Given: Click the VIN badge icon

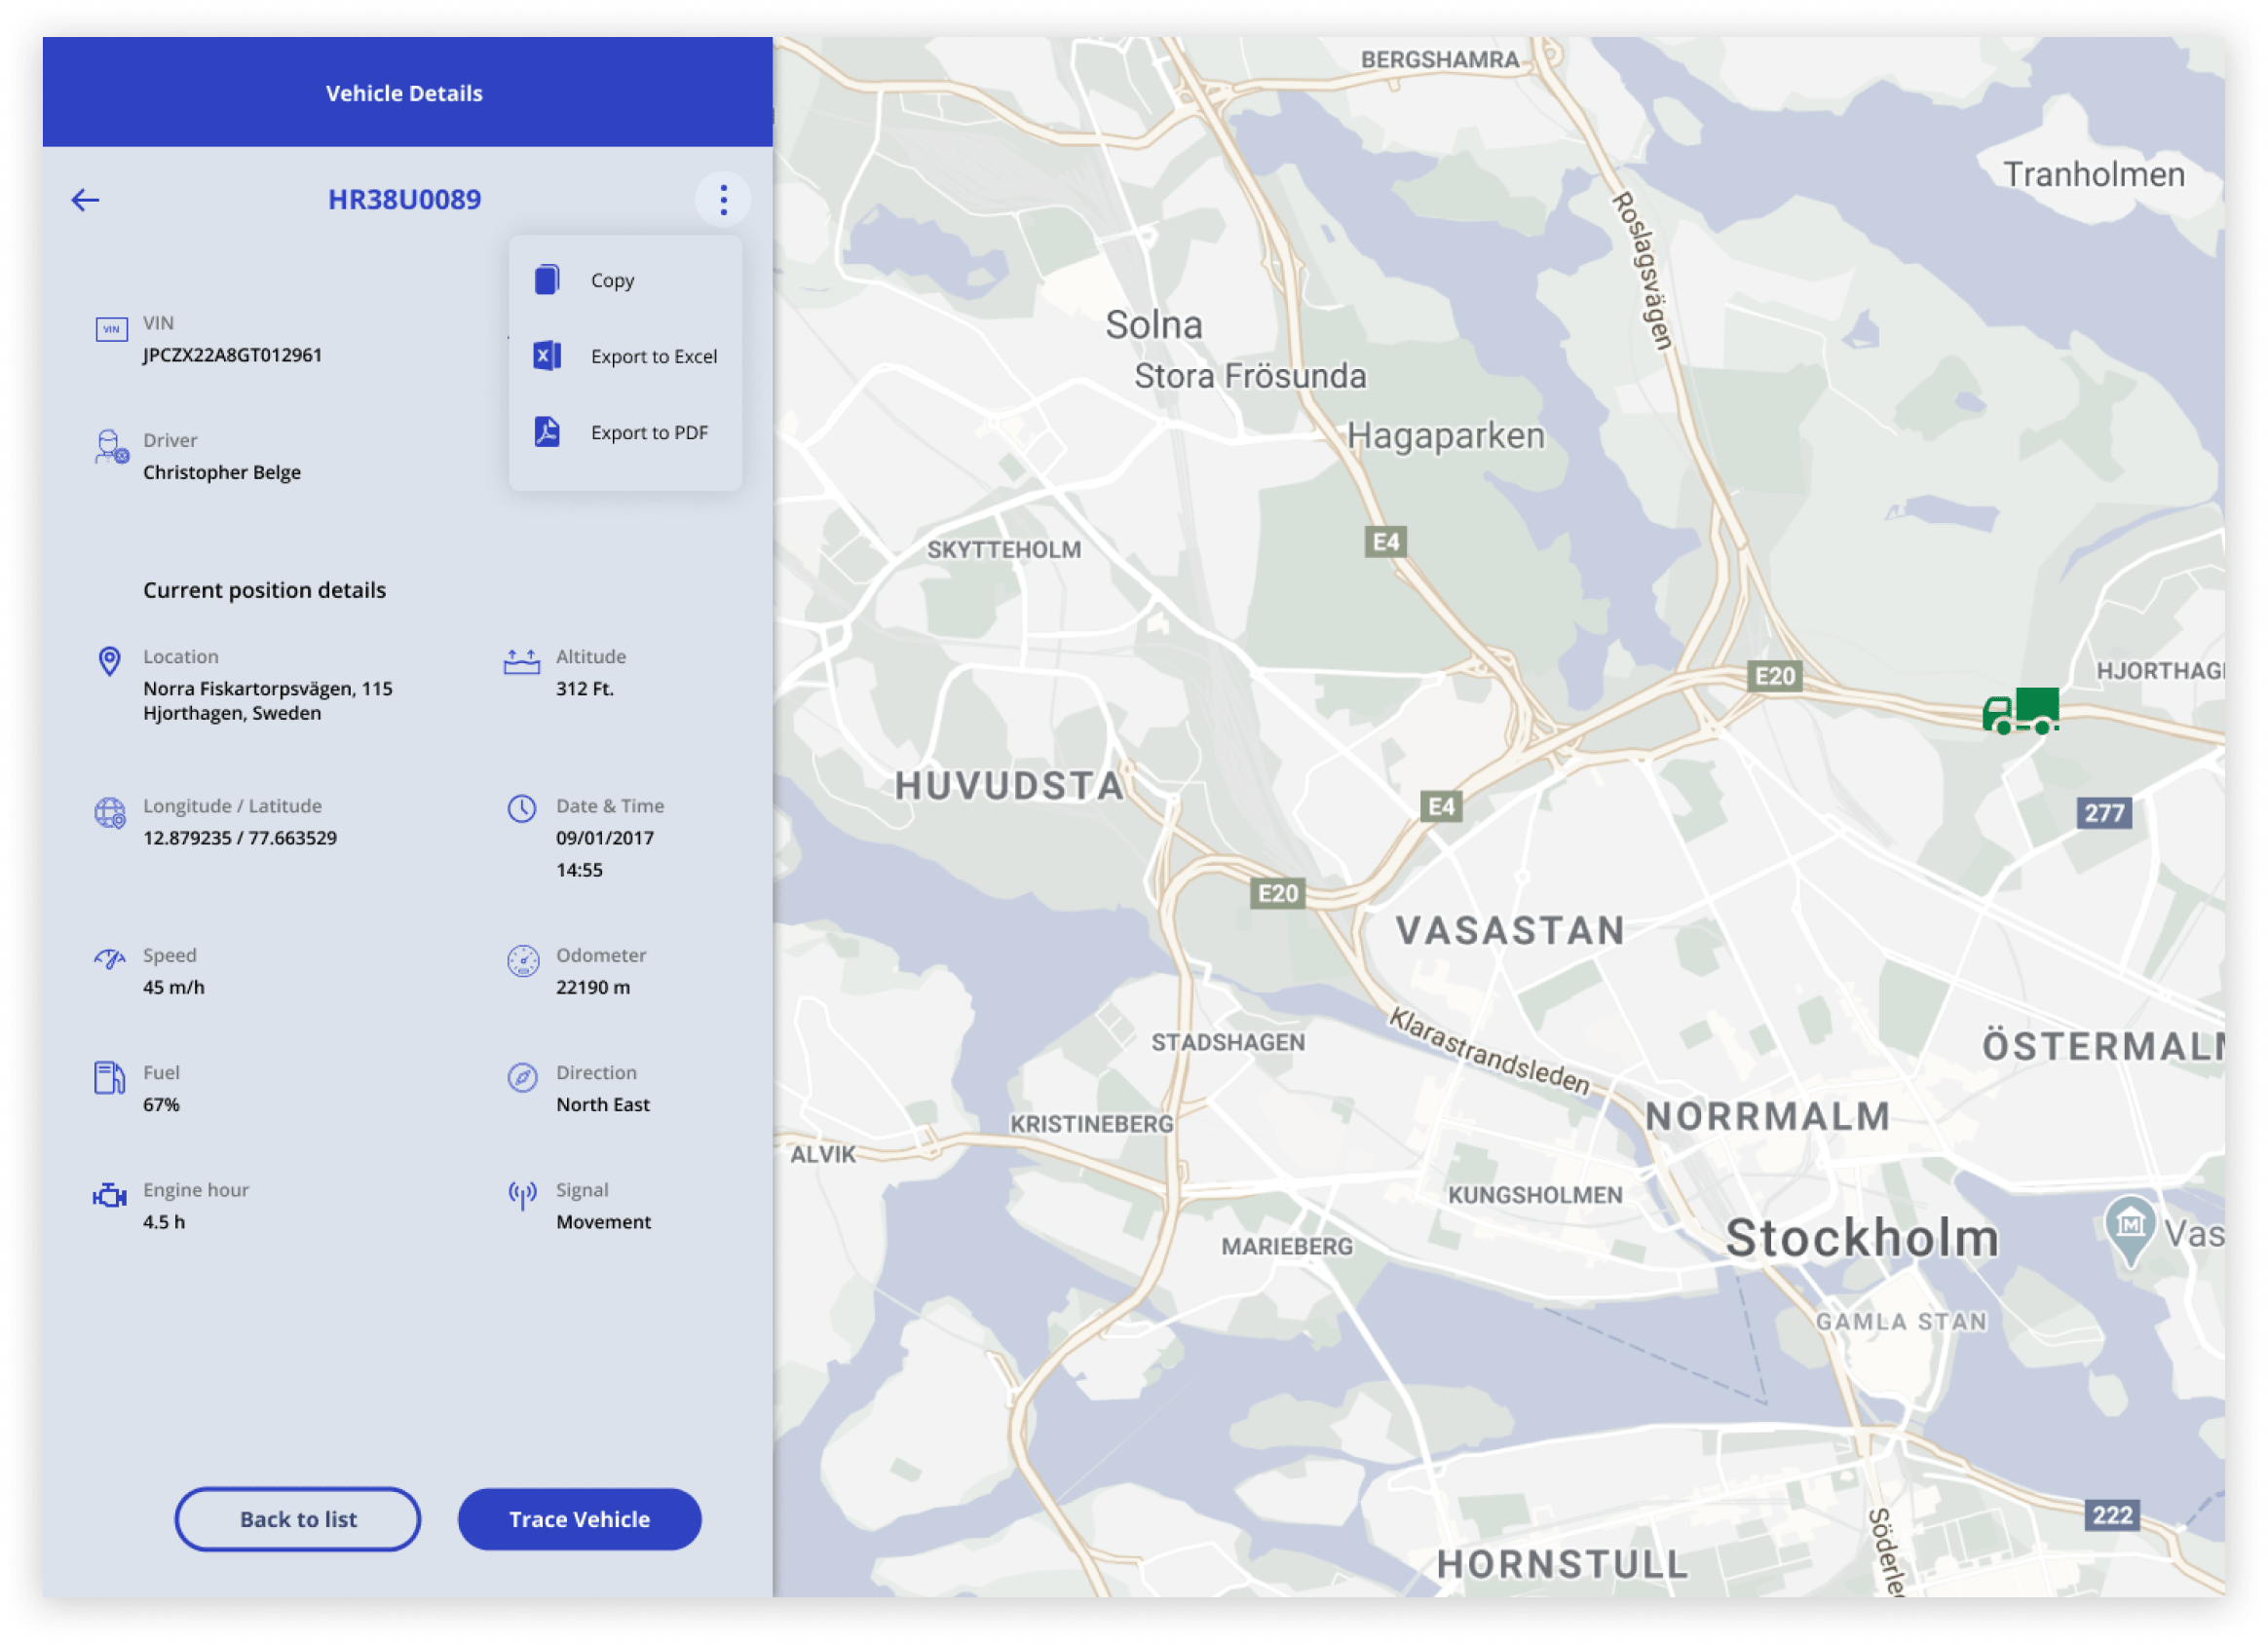Looking at the screenshot, I should click(x=111, y=329).
